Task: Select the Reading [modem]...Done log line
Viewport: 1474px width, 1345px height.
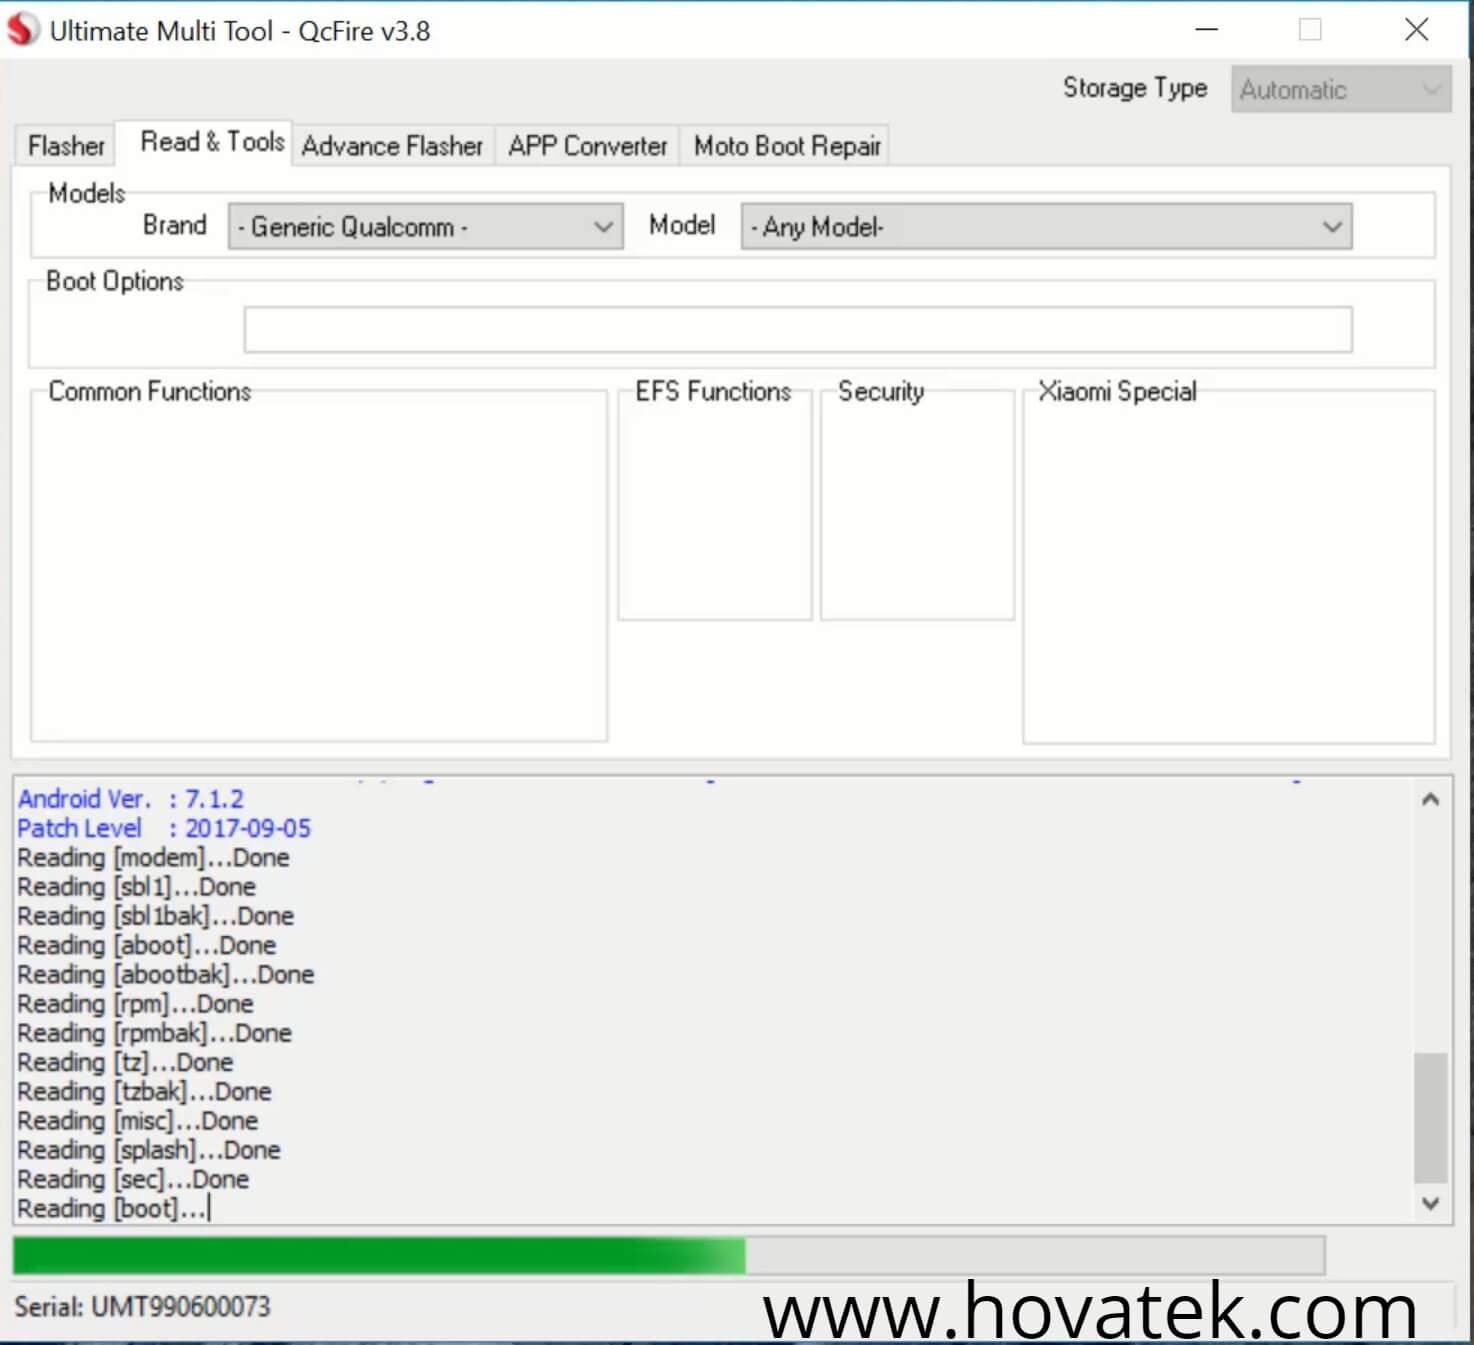Action: (154, 858)
